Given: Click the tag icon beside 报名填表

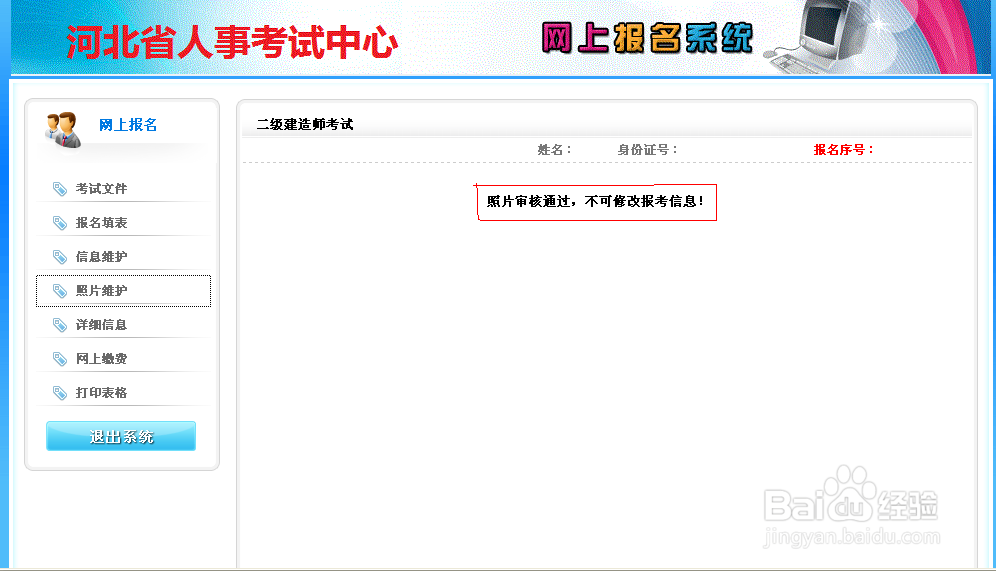Looking at the screenshot, I should click(60, 223).
